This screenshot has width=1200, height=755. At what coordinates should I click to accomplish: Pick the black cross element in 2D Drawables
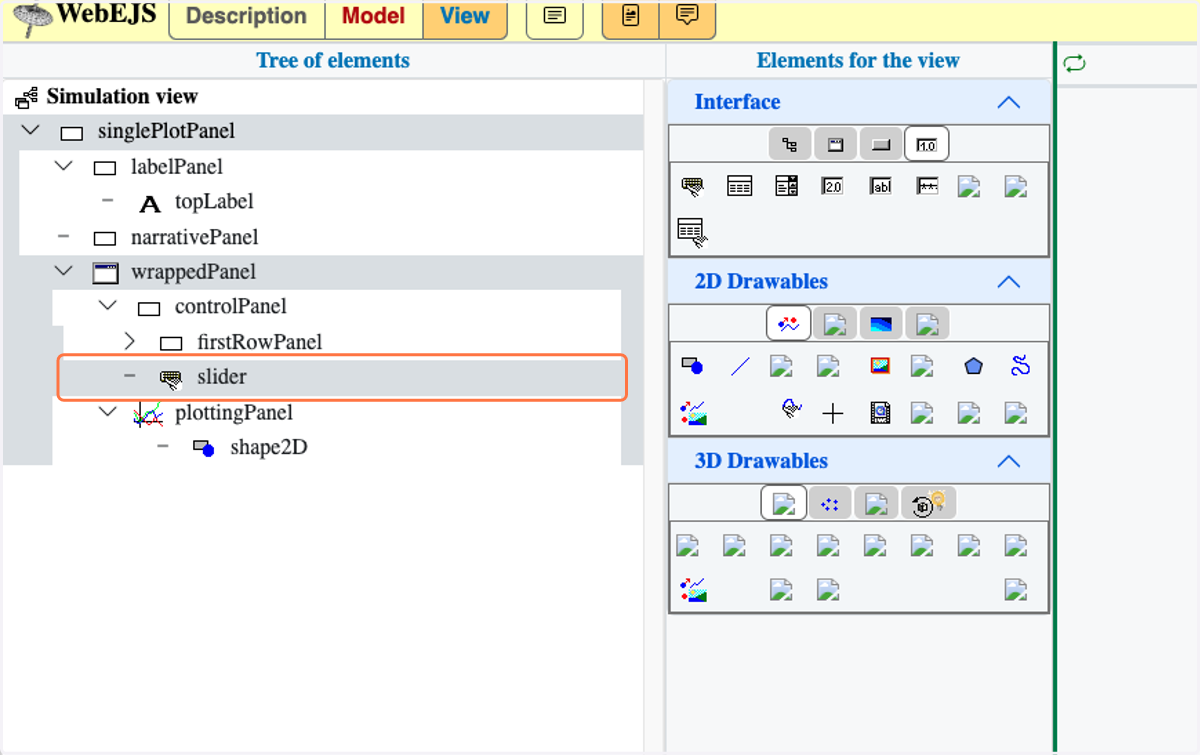pos(833,413)
